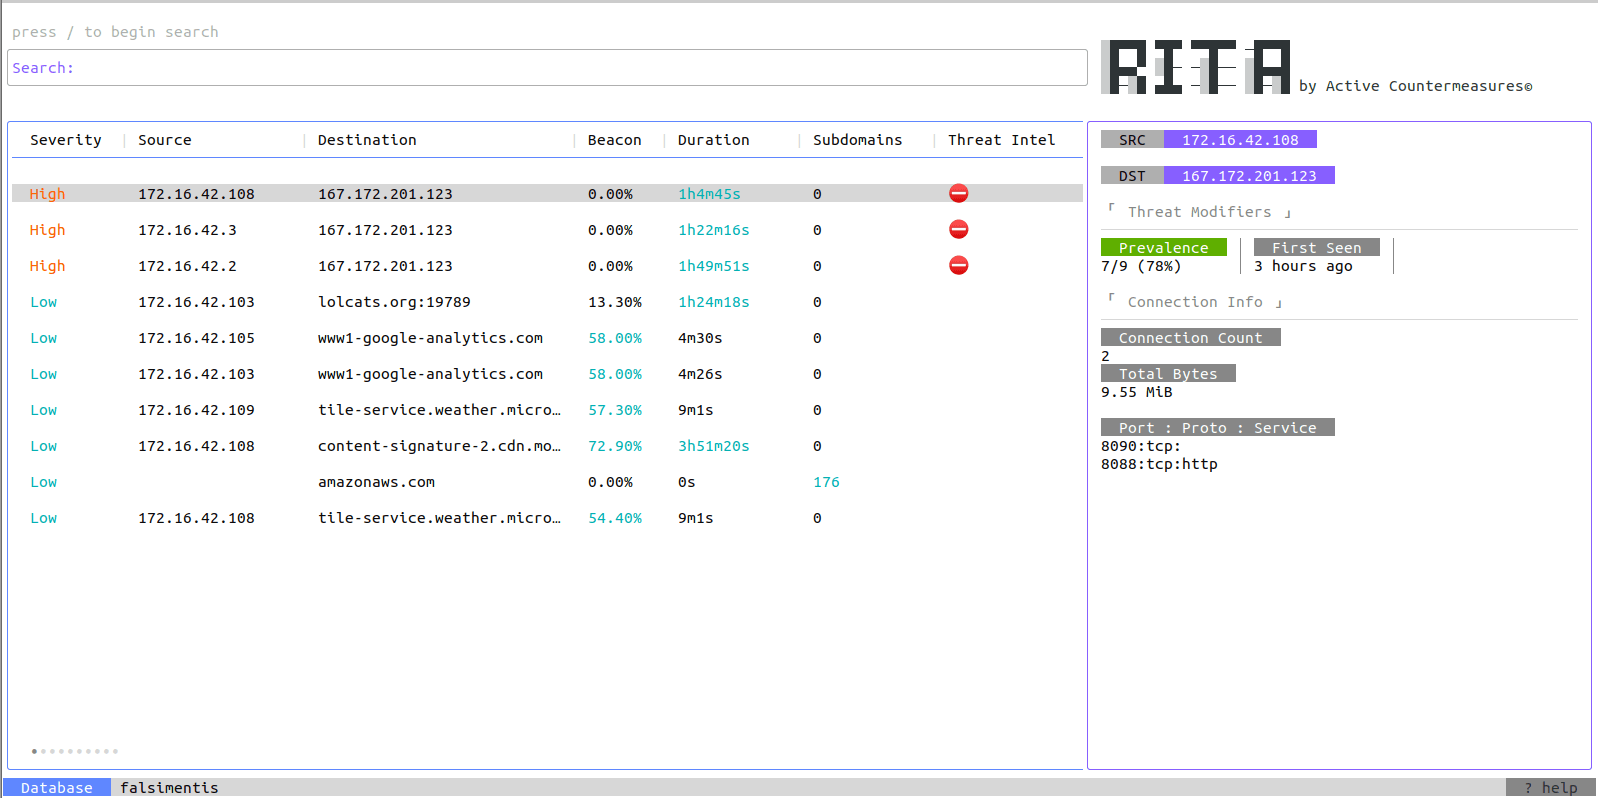This screenshot has width=1598, height=798.
Task: Click the 3 hours ago value
Action: click(x=1303, y=266)
